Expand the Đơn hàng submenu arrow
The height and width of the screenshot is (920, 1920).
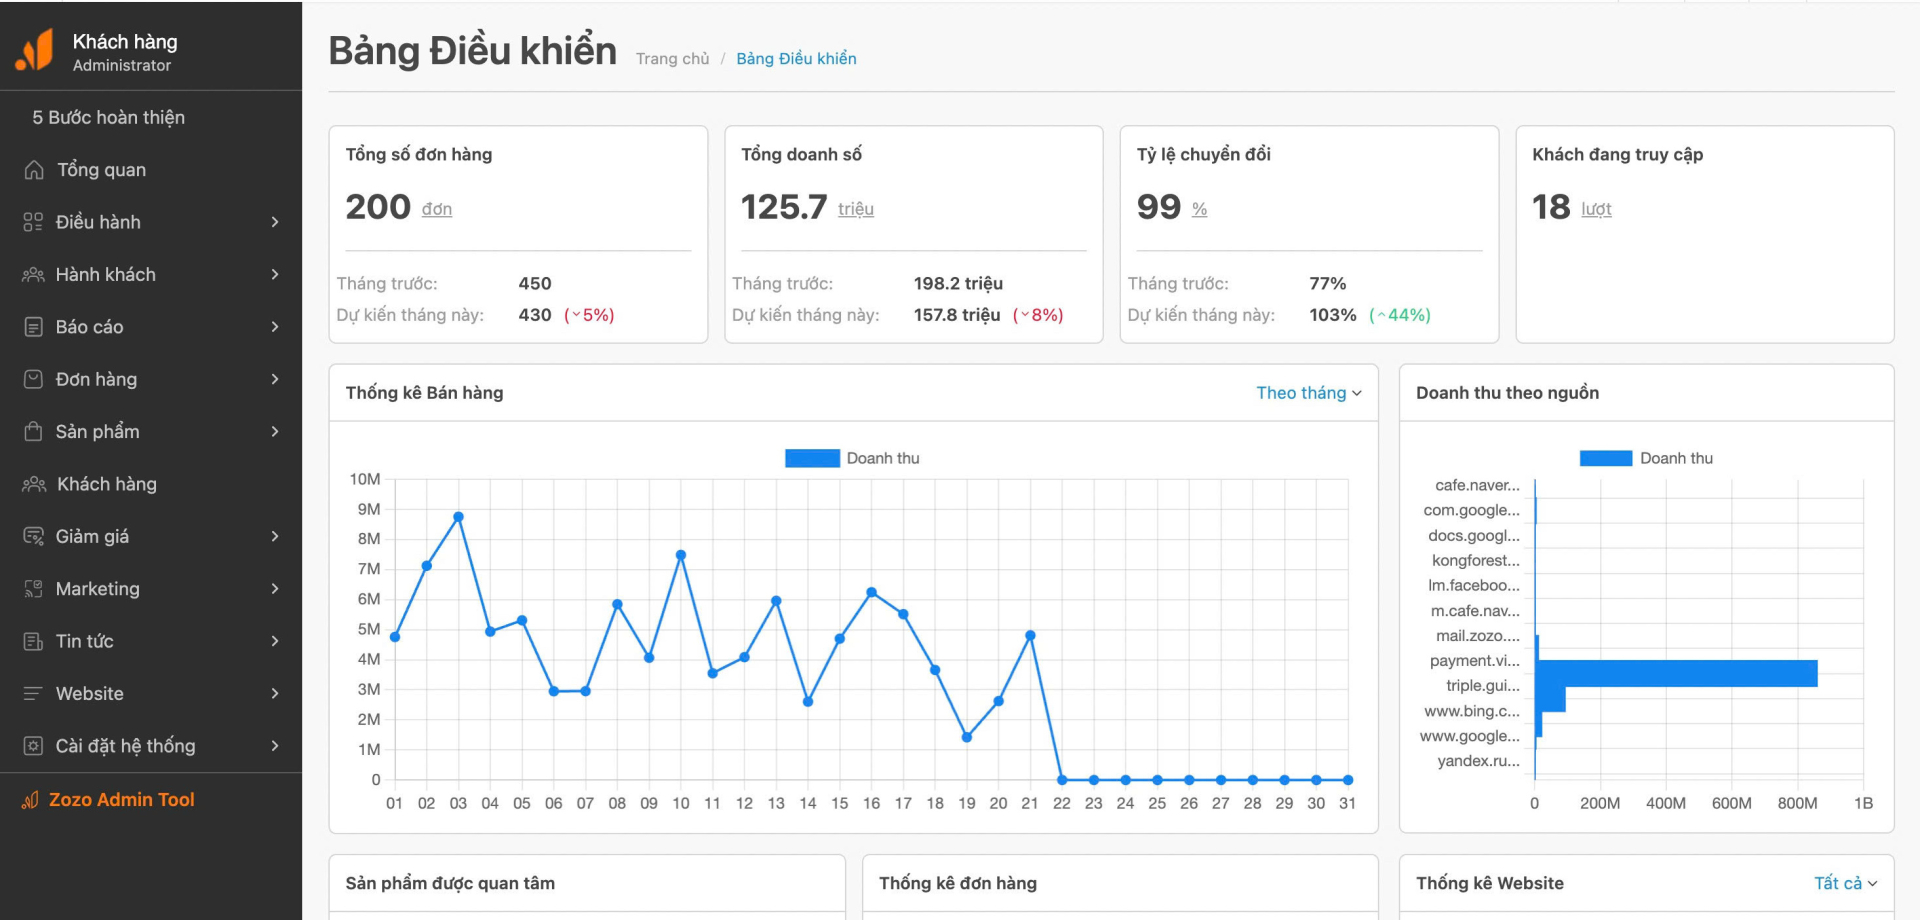(x=275, y=379)
